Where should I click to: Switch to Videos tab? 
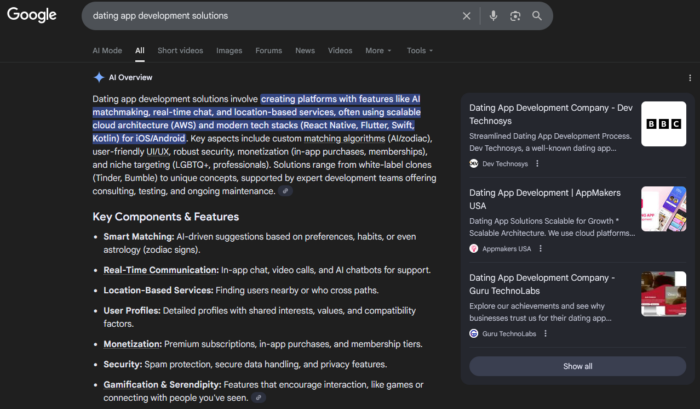coord(340,50)
